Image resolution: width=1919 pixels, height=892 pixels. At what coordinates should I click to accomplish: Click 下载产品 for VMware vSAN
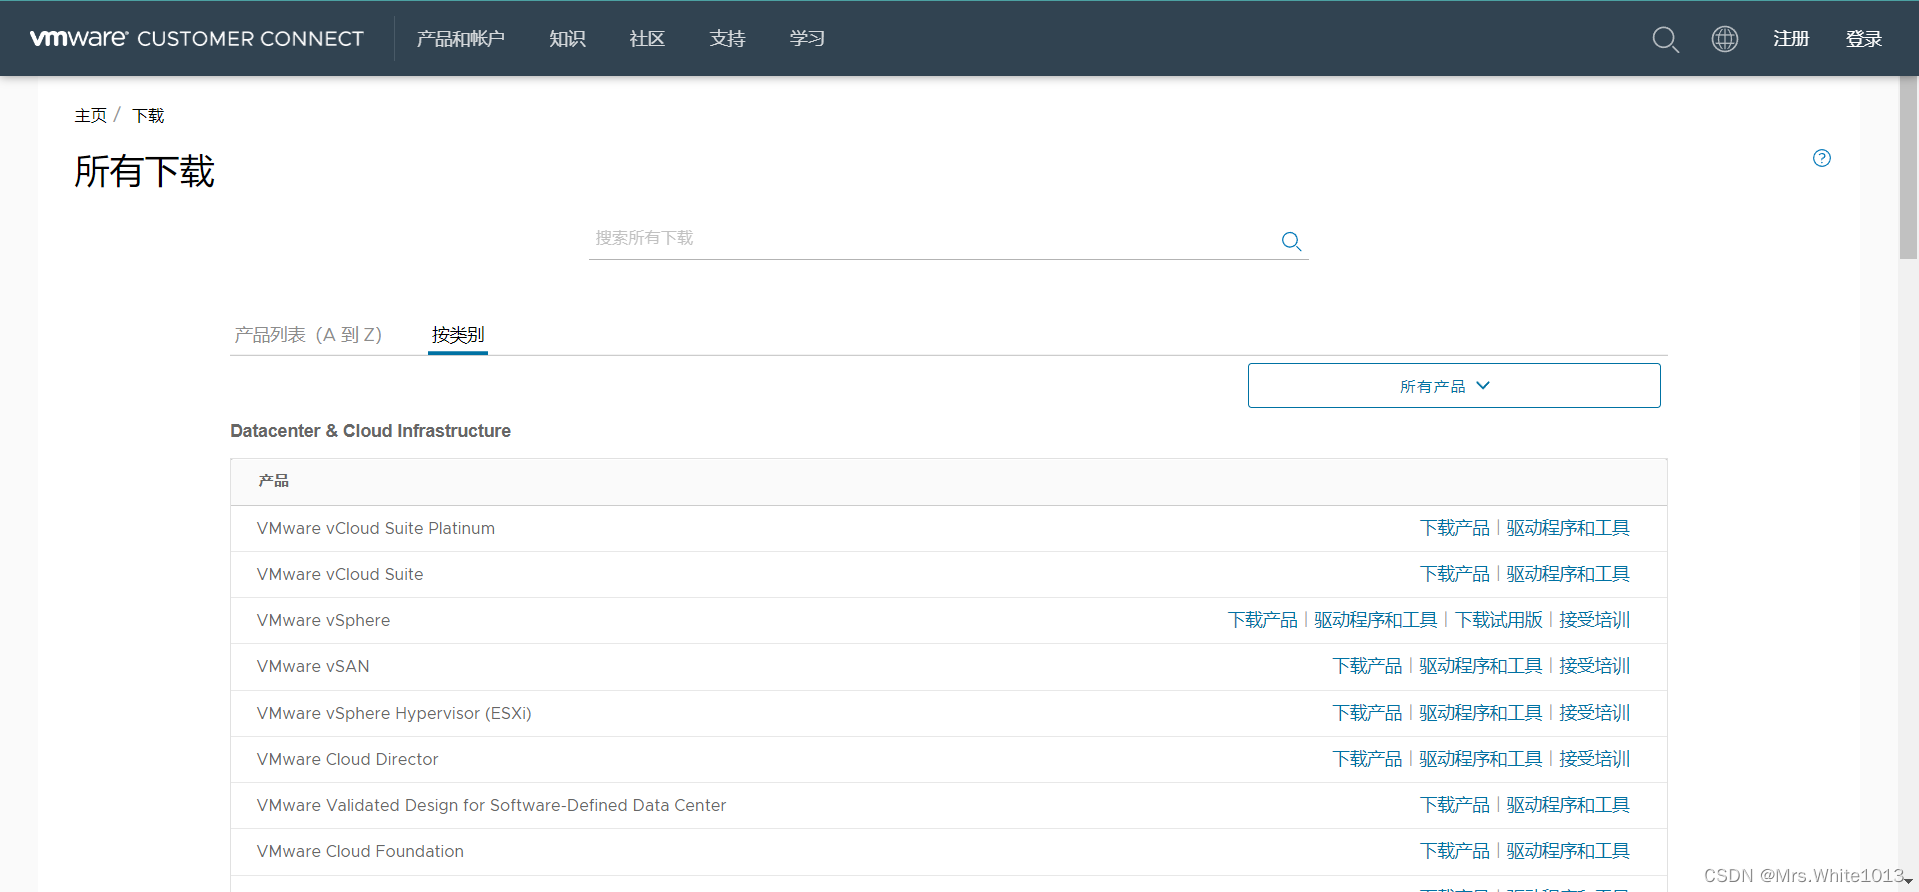click(1367, 666)
